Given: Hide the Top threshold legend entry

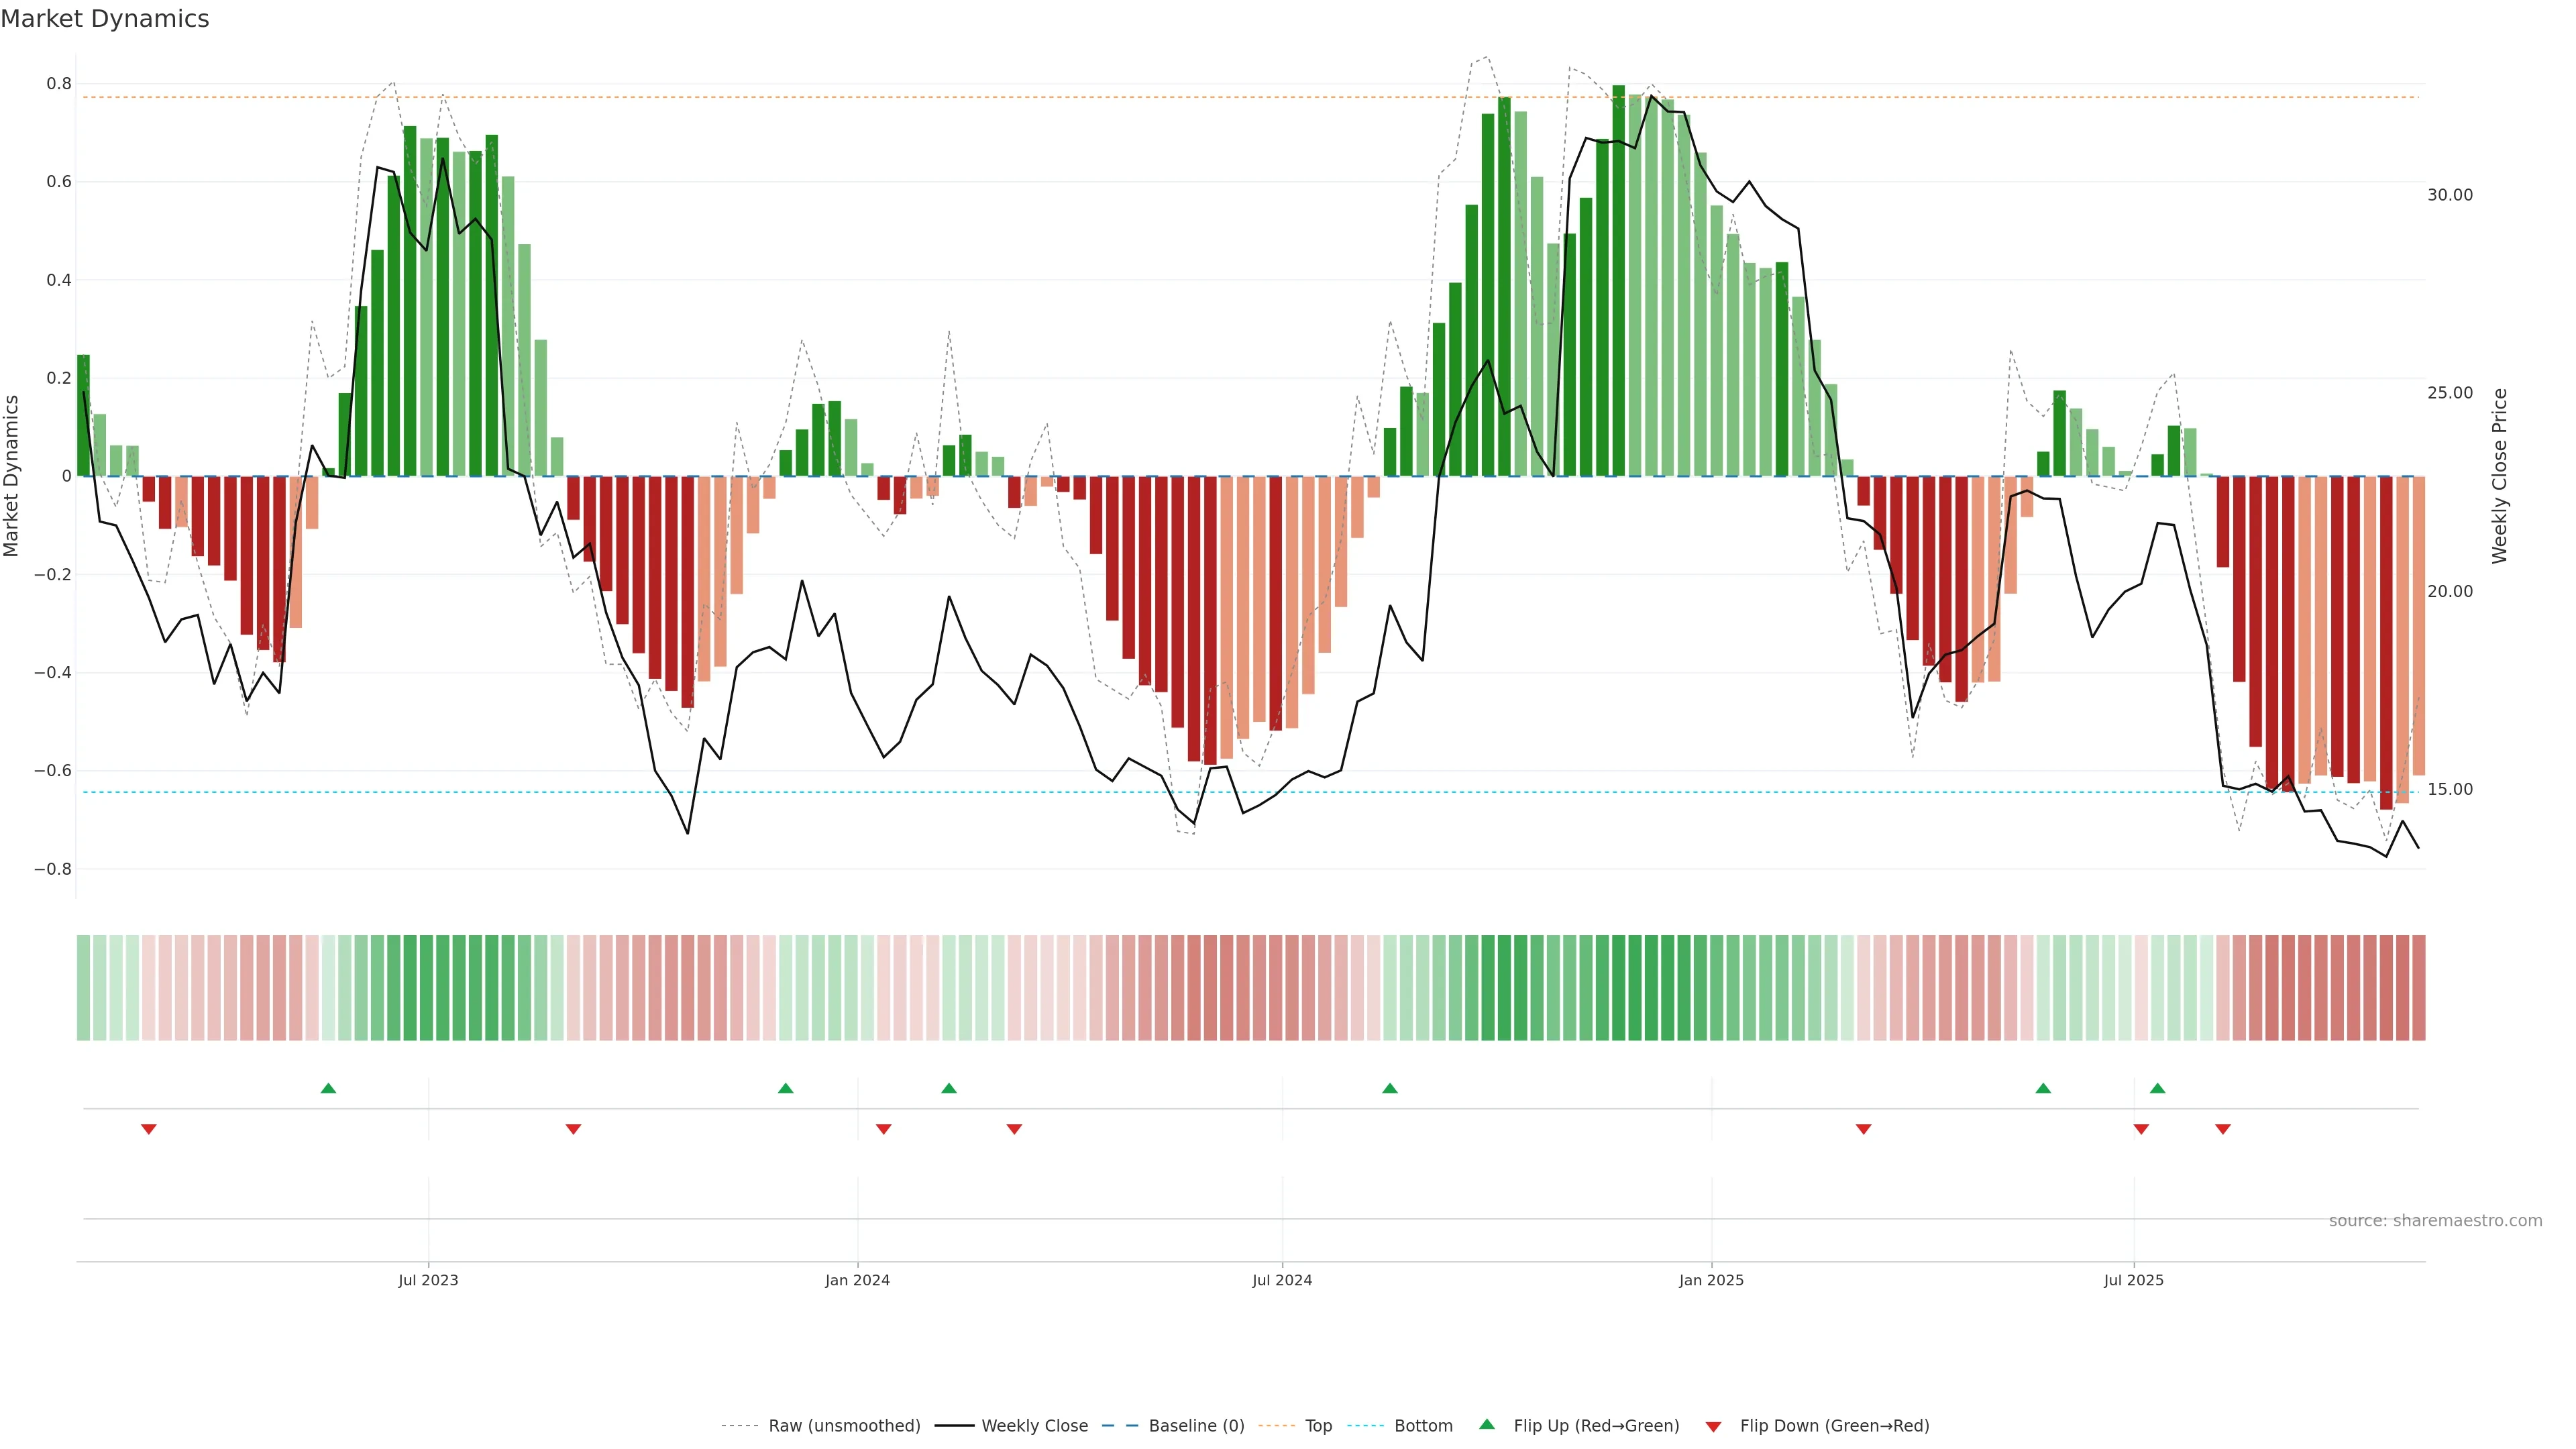Looking at the screenshot, I should (x=1318, y=1426).
